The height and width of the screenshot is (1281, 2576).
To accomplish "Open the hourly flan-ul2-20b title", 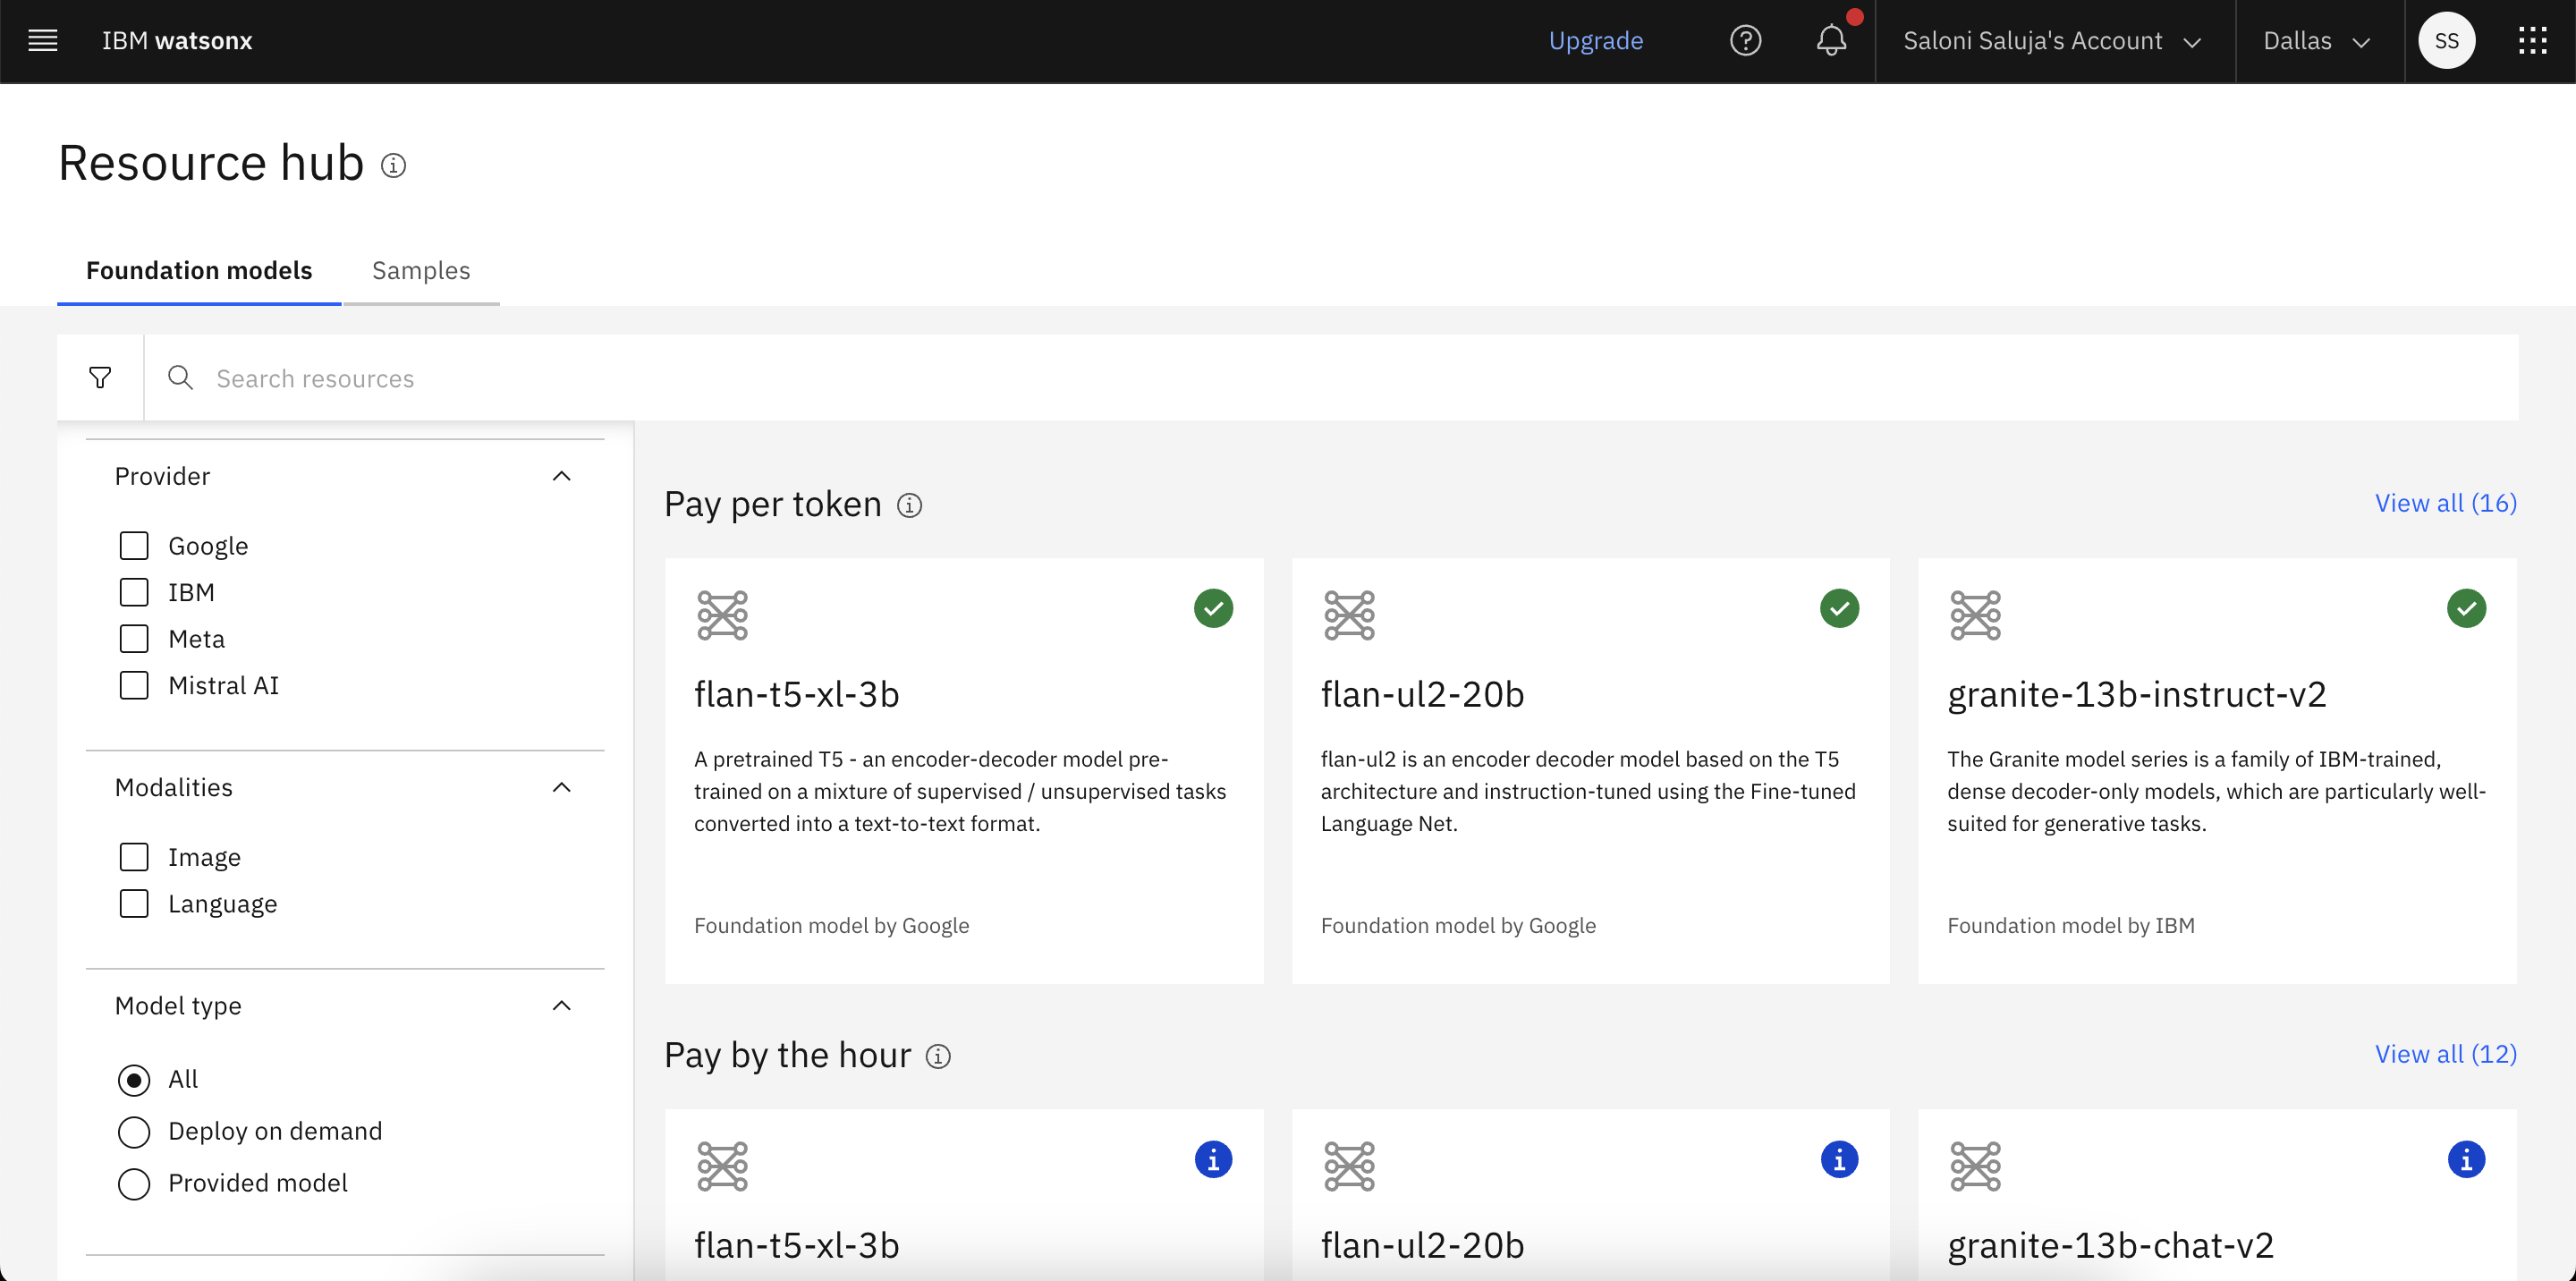I will [1422, 1245].
